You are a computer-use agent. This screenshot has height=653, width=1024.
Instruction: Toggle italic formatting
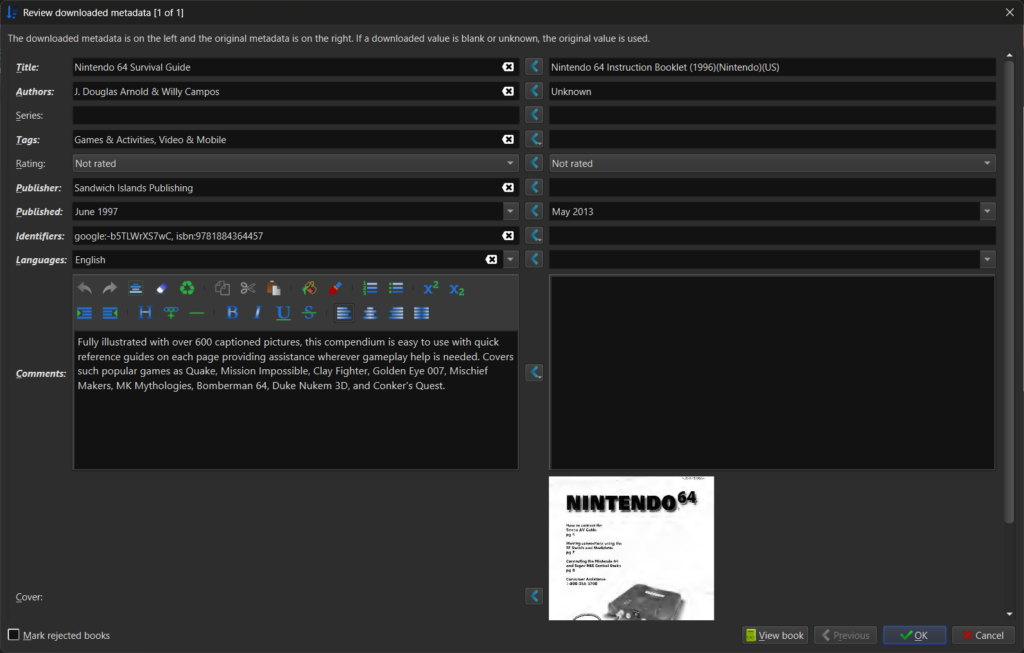pyautogui.click(x=257, y=313)
